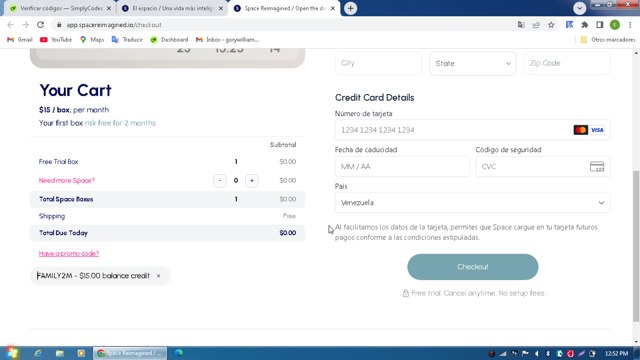Screen dimensions: 640x360
Task: Click the taskbar clock 12:52 PM
Action: [x=616, y=353]
